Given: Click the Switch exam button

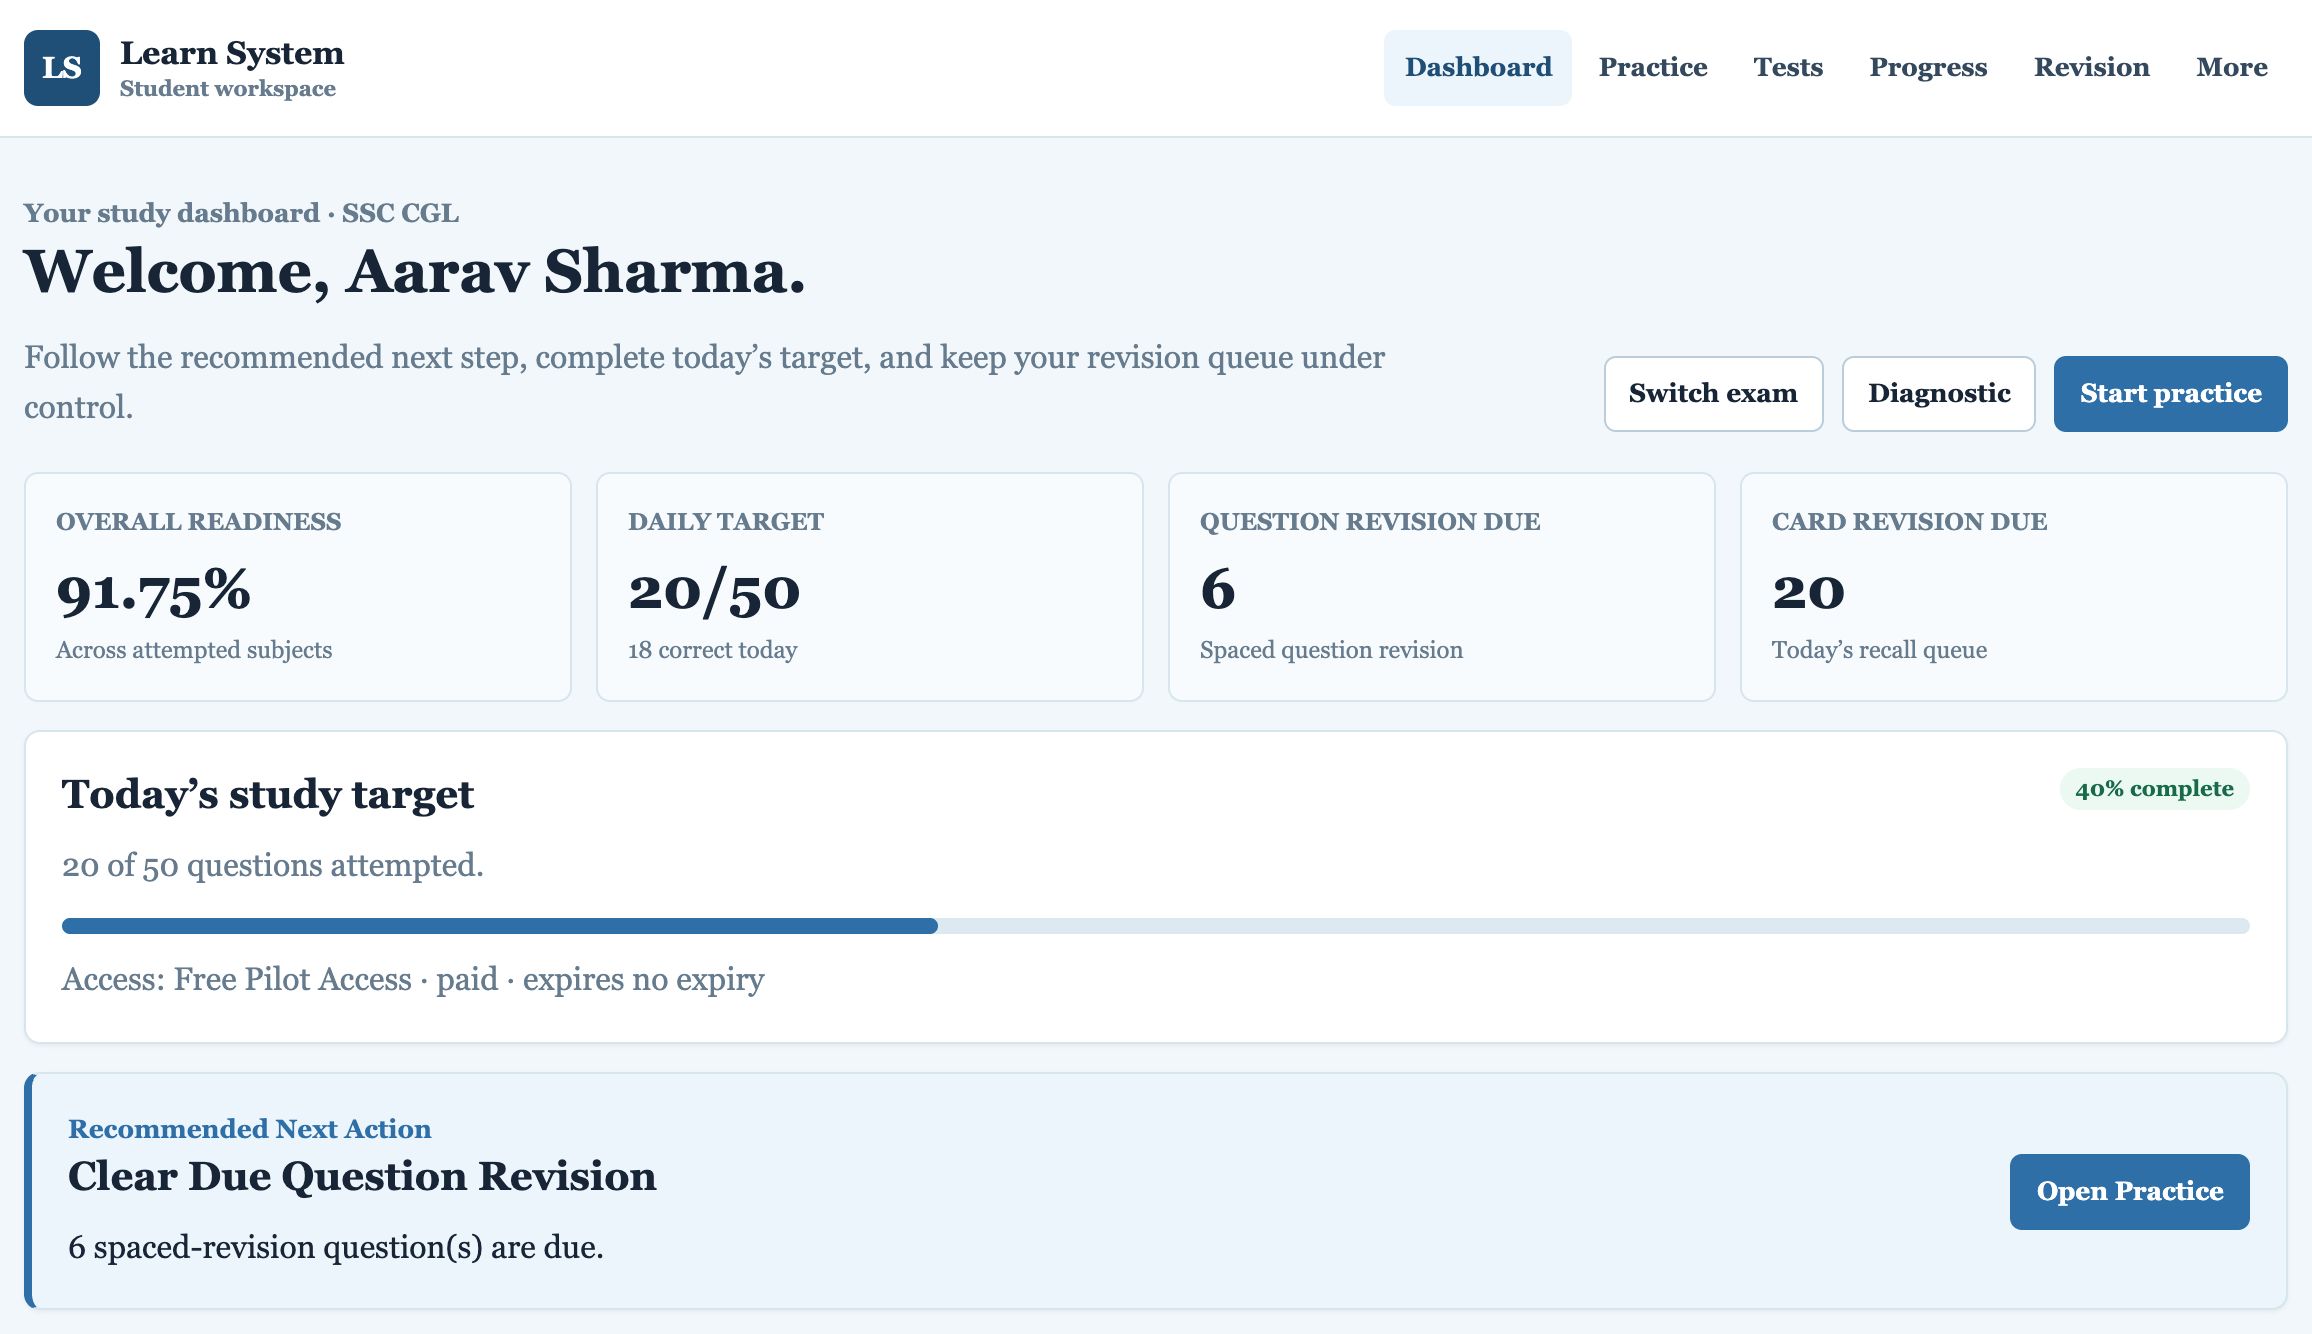Looking at the screenshot, I should 1713,394.
